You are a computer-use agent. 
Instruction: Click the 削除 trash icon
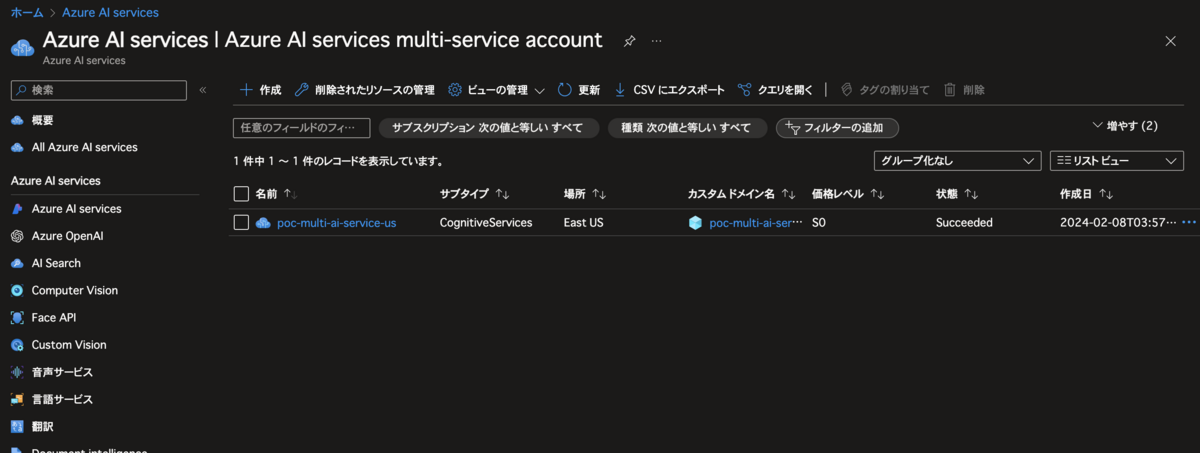tap(950, 90)
